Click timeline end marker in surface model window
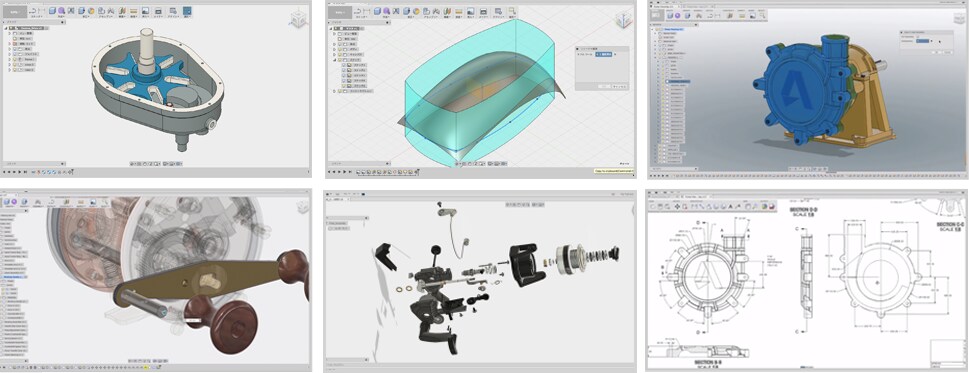The image size is (969, 373). [x=418, y=171]
